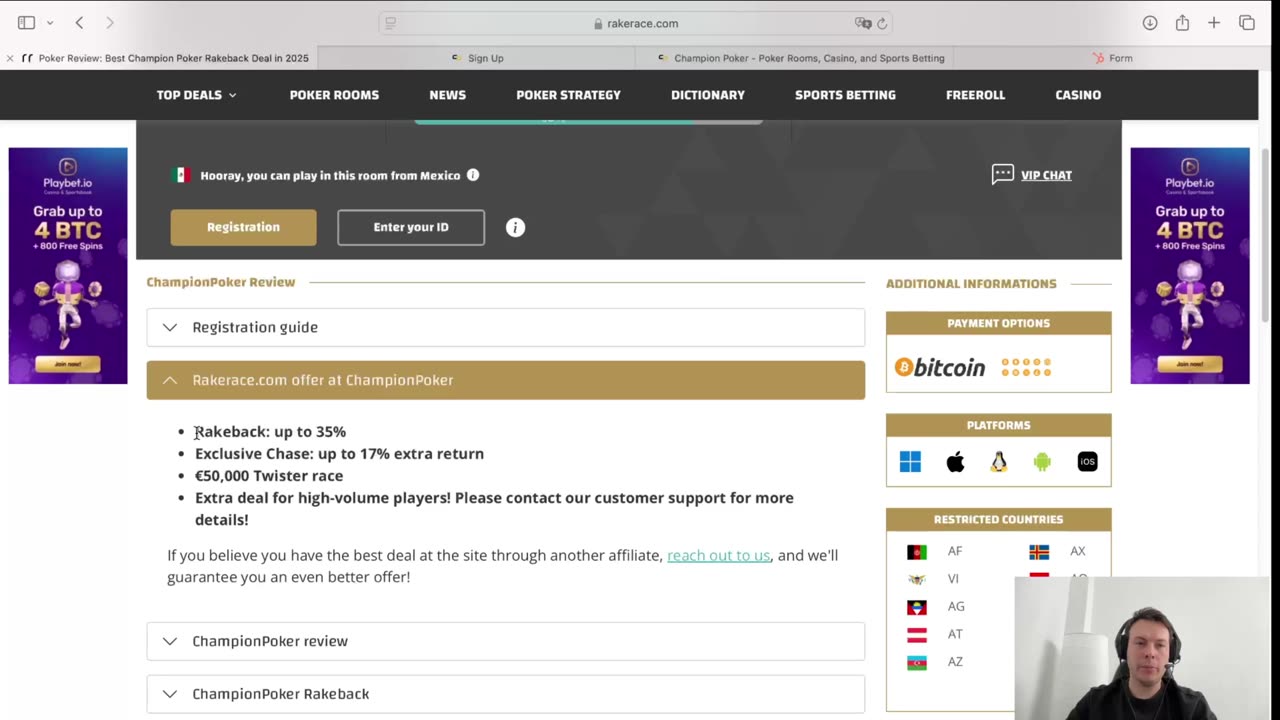The image size is (1280, 720).
Task: Open a new tab with plus icon
Action: (1214, 23)
